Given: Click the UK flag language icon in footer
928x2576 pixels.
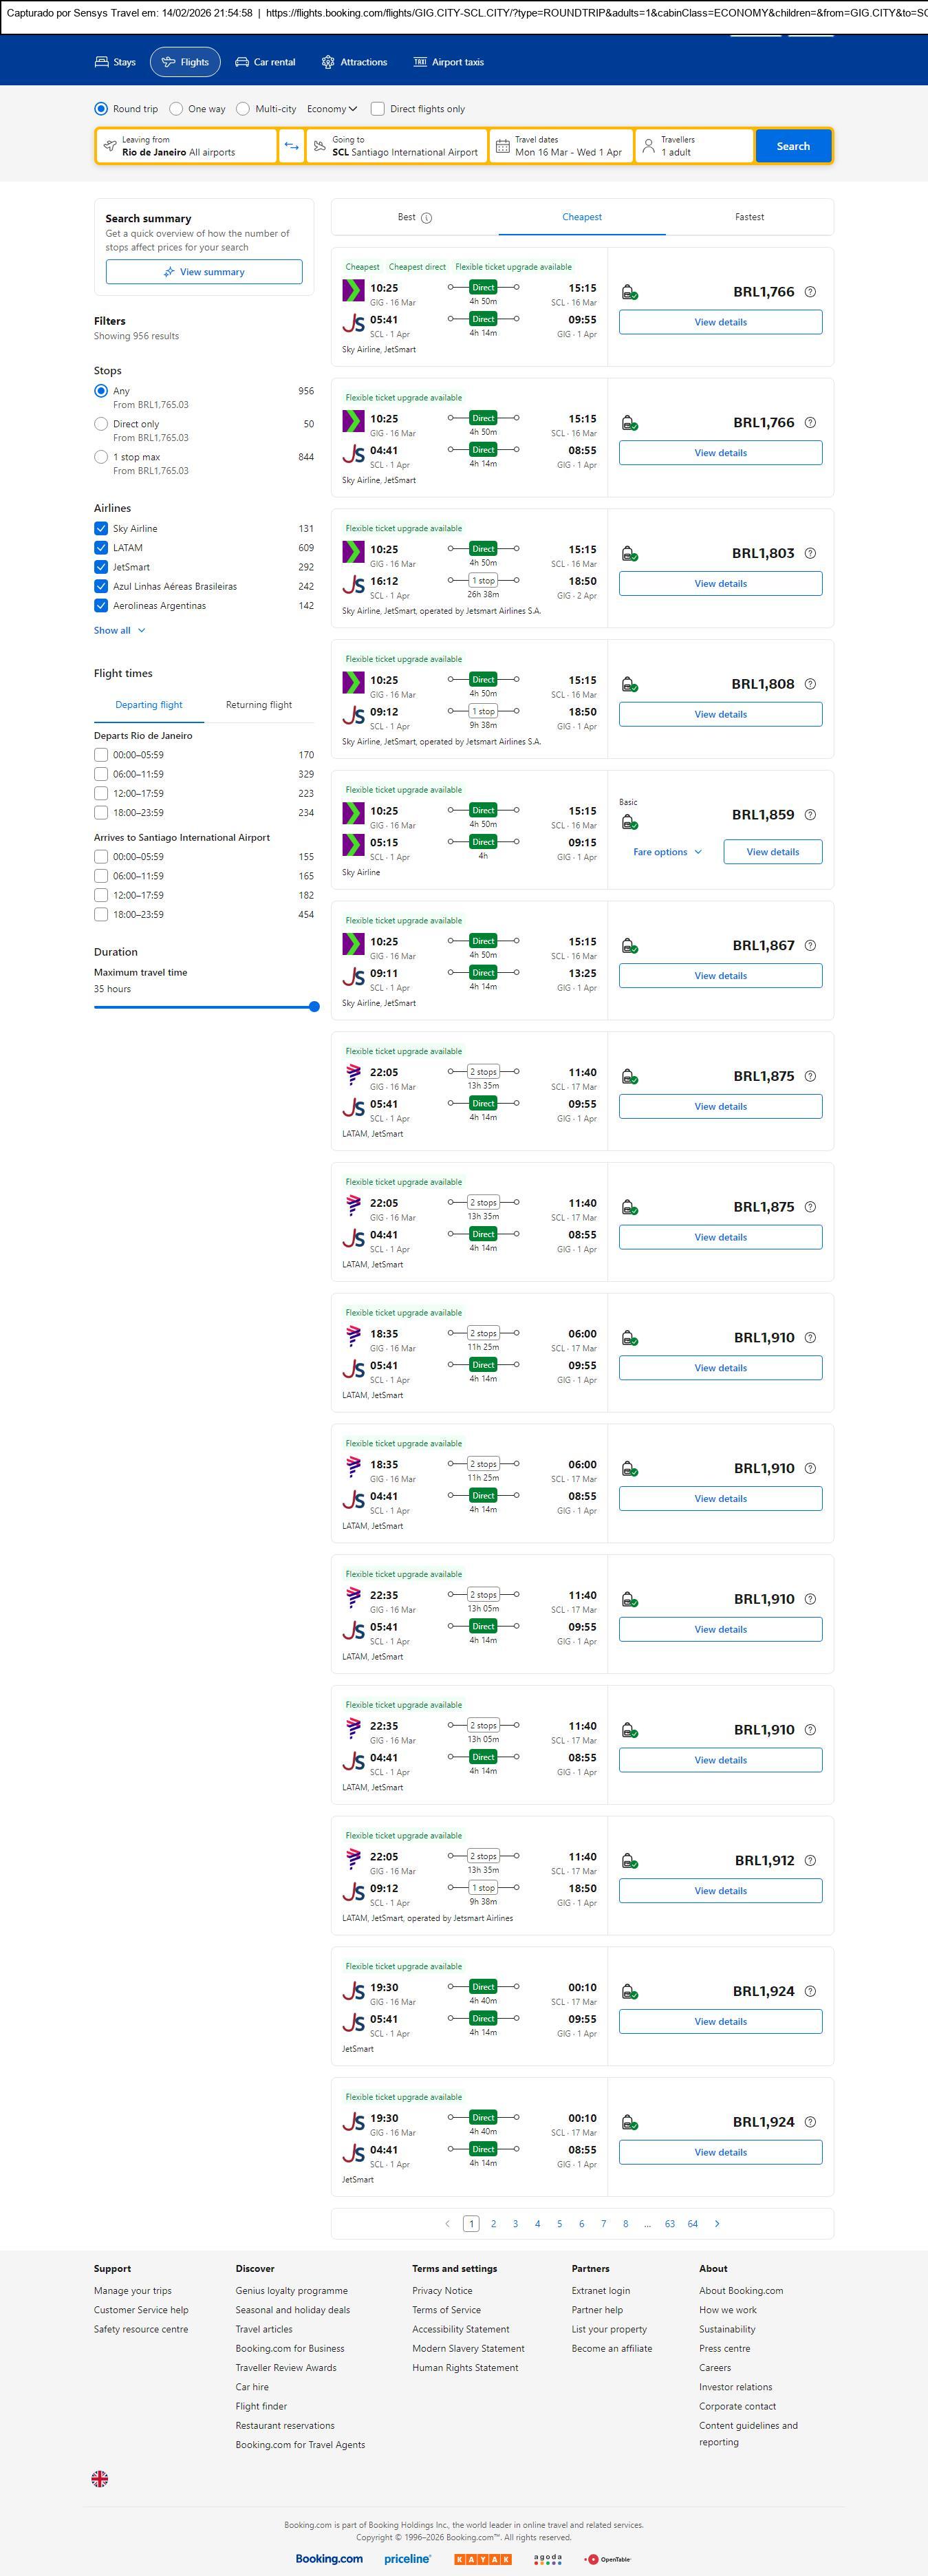Looking at the screenshot, I should 100,2478.
